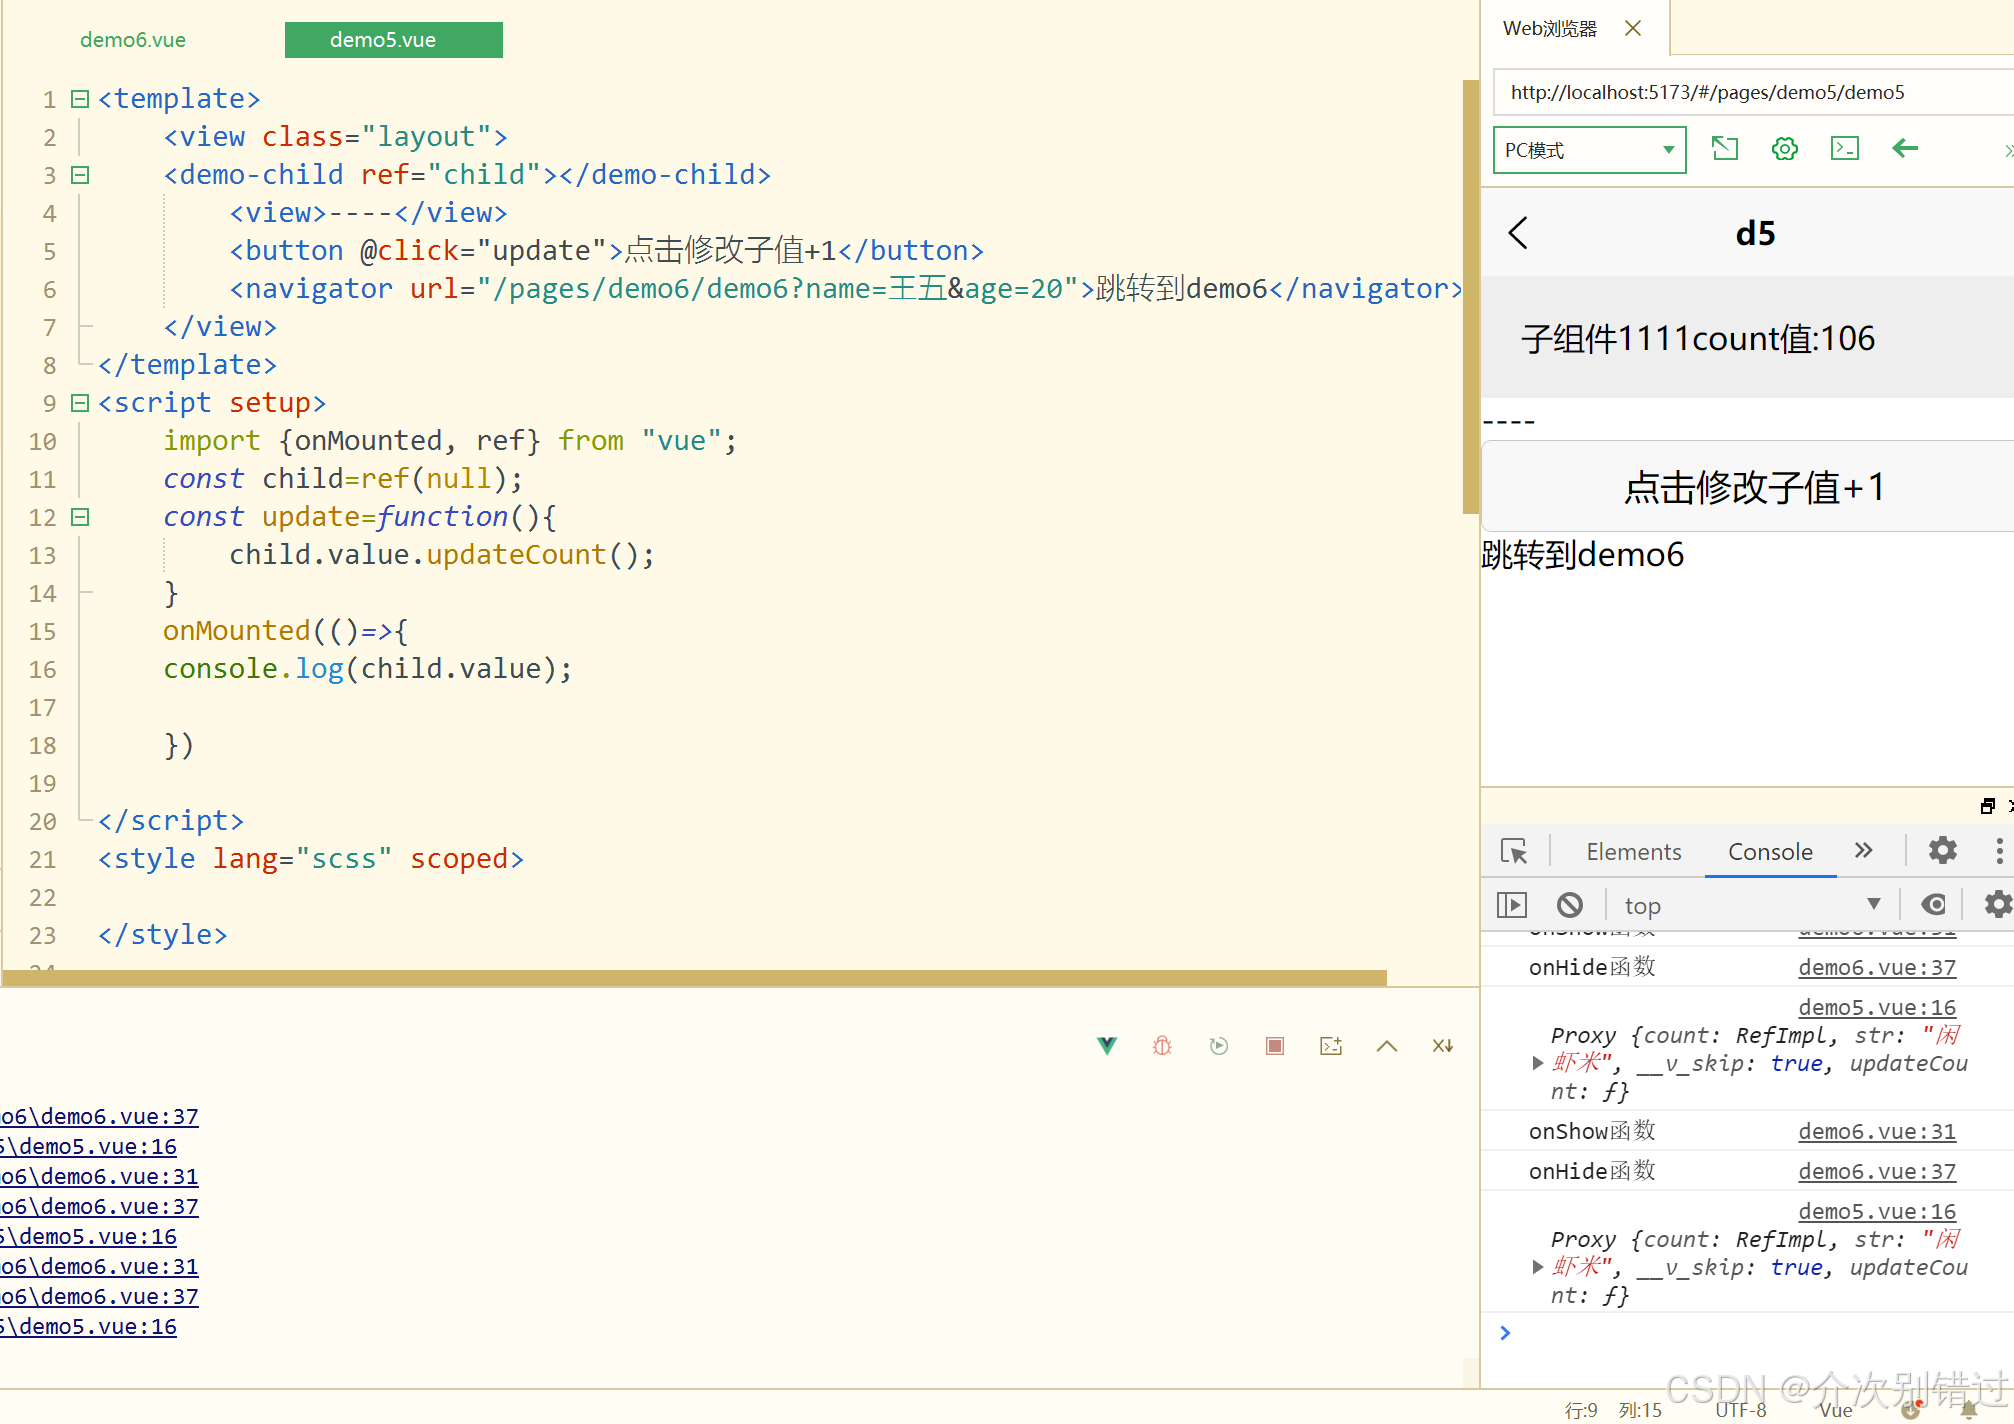Click the rerun play-refresh icon
The width and height of the screenshot is (2014, 1424).
pyautogui.click(x=1218, y=1046)
